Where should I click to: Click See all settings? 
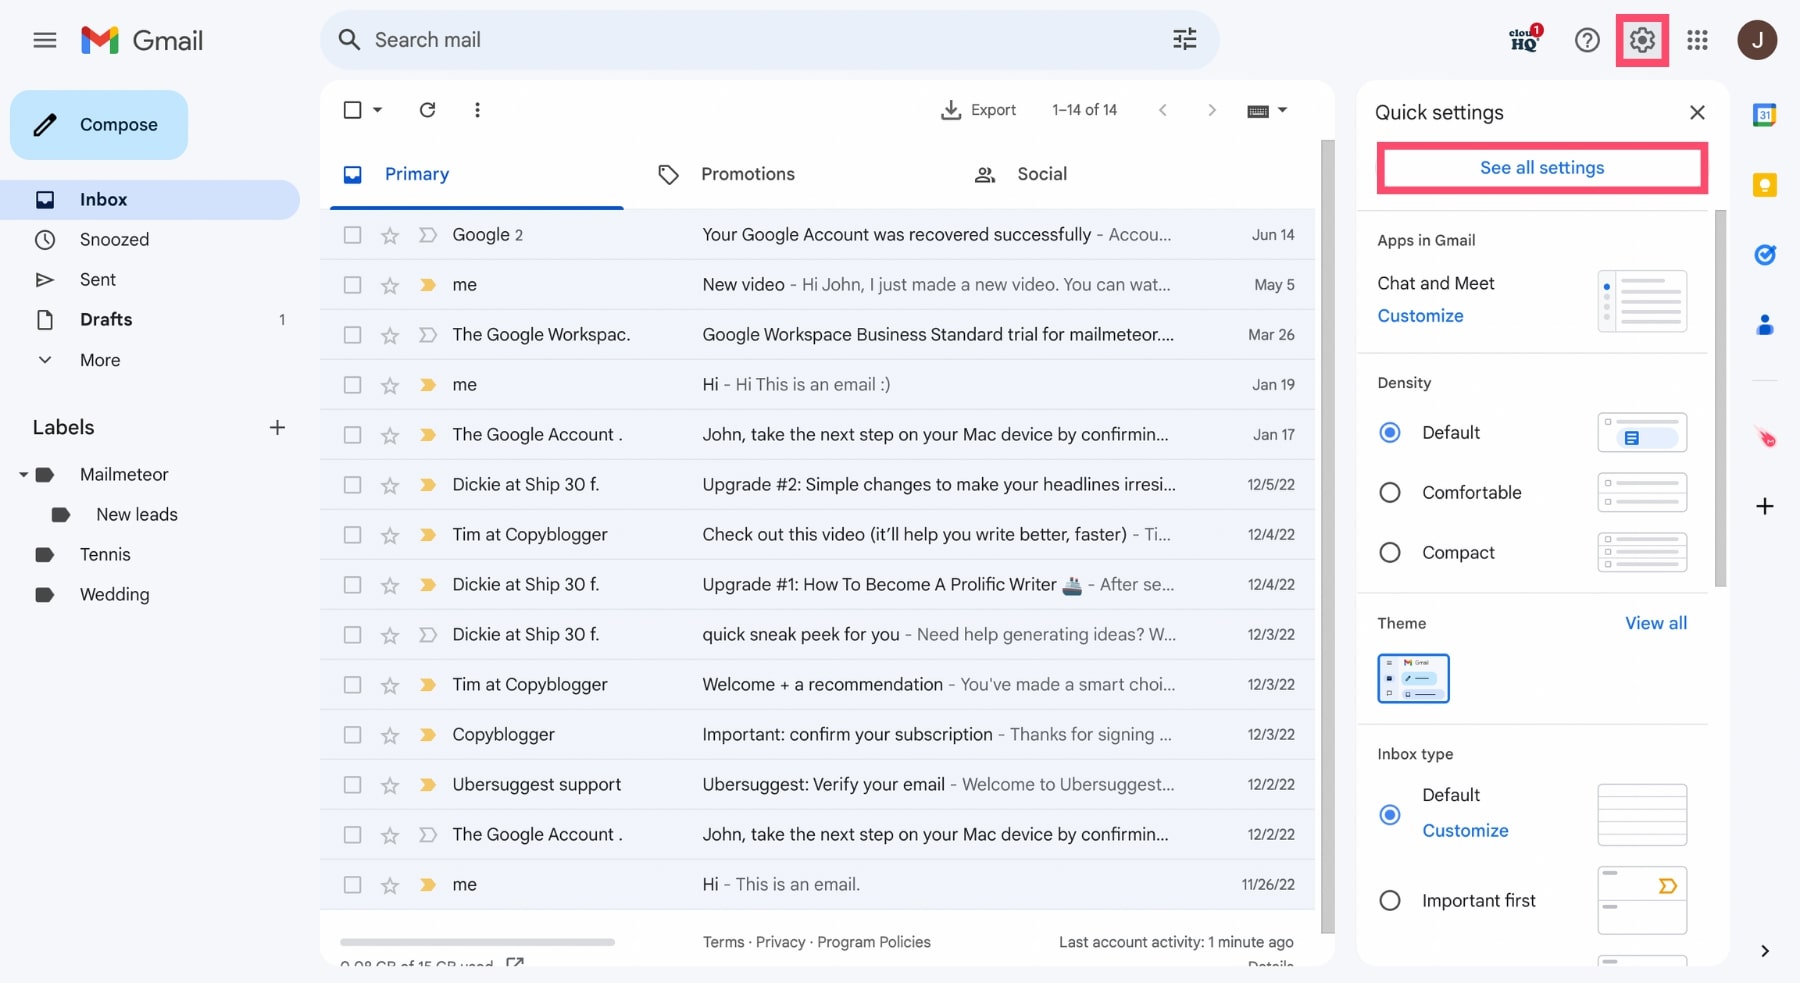pos(1541,168)
